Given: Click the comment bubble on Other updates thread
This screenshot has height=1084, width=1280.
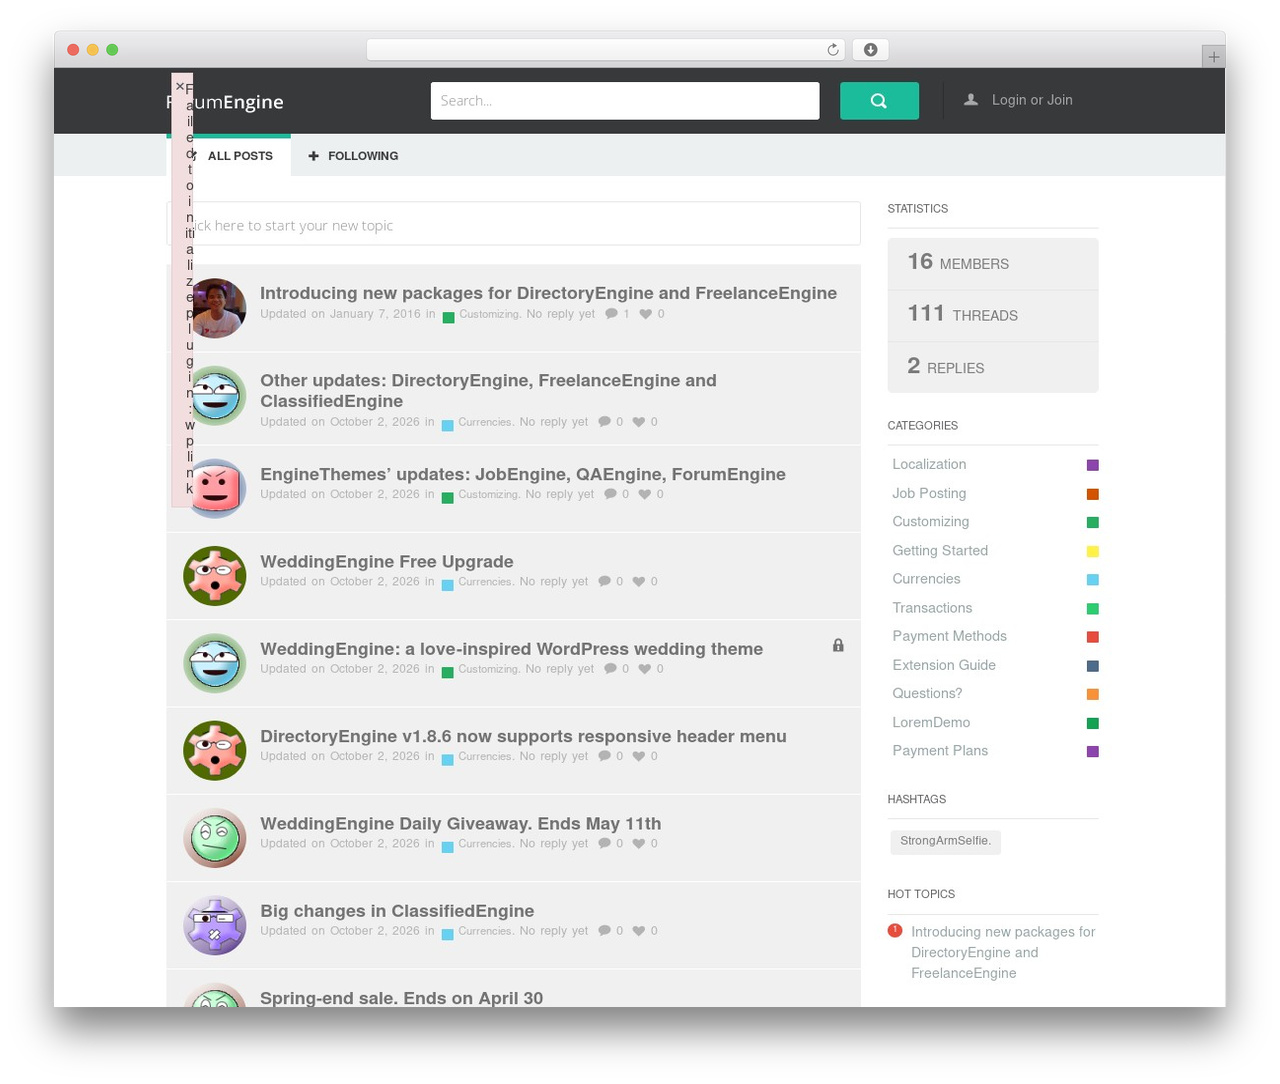Looking at the screenshot, I should click(604, 422).
